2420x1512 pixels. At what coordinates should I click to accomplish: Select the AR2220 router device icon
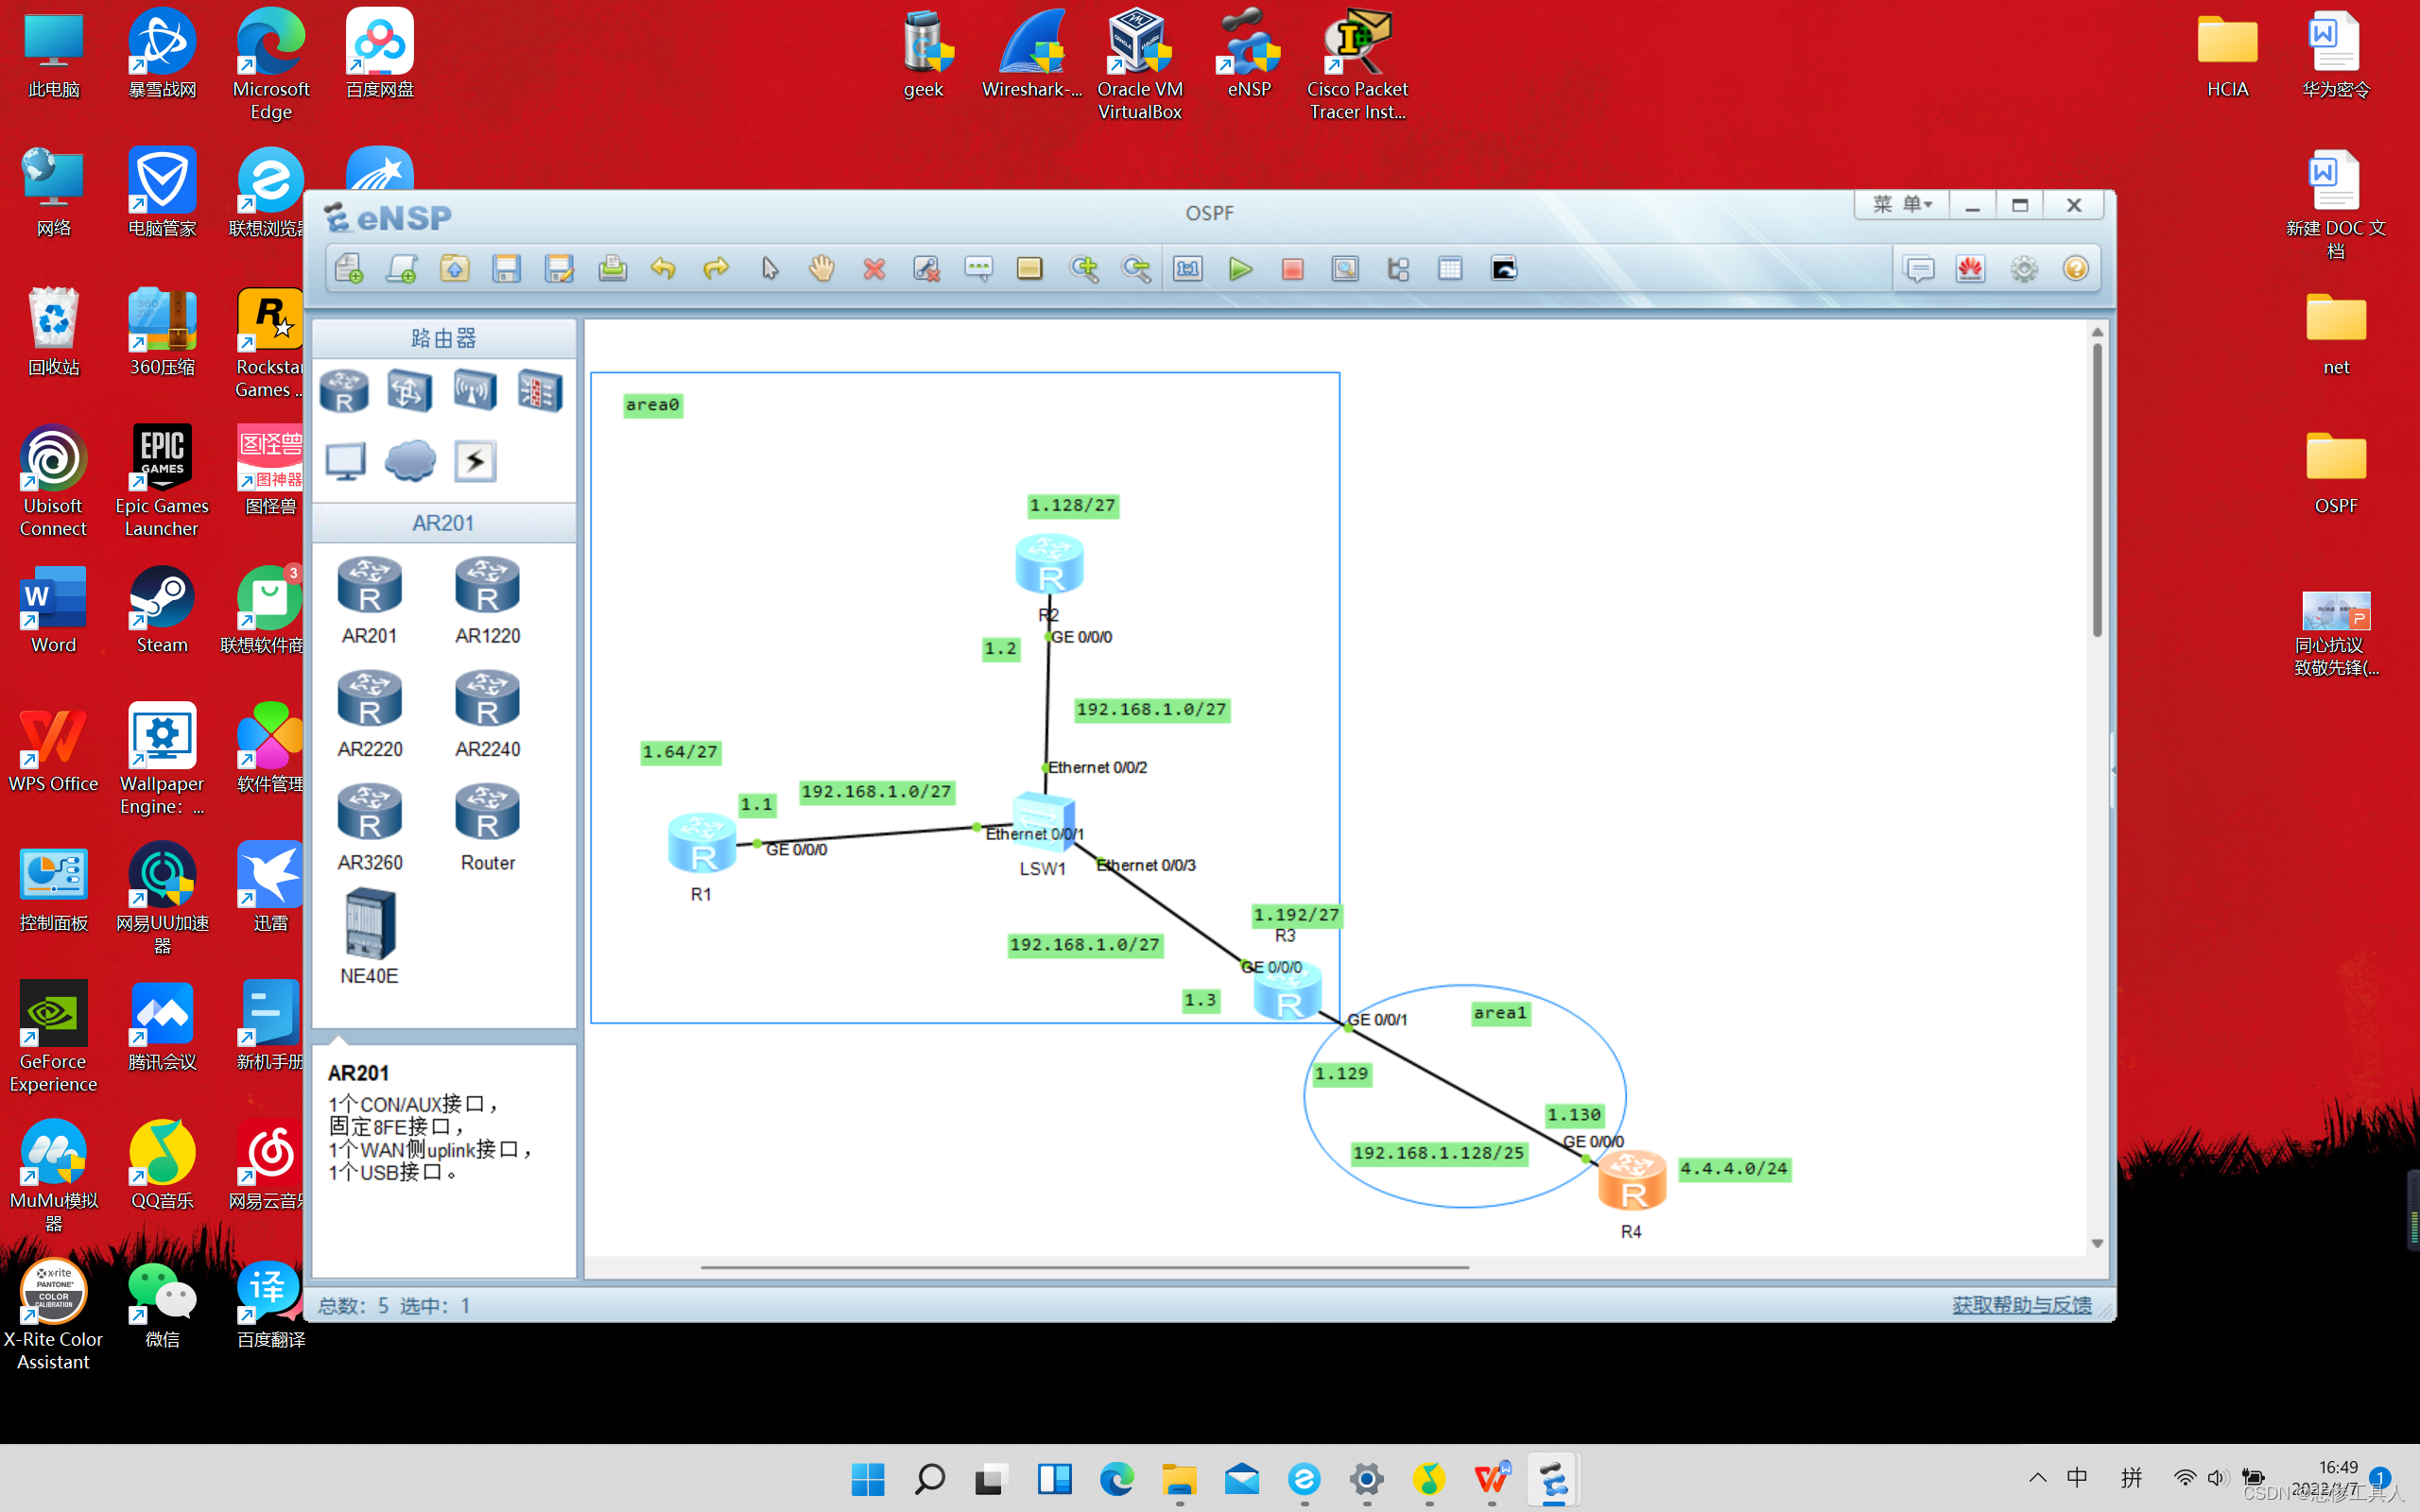[x=368, y=706]
